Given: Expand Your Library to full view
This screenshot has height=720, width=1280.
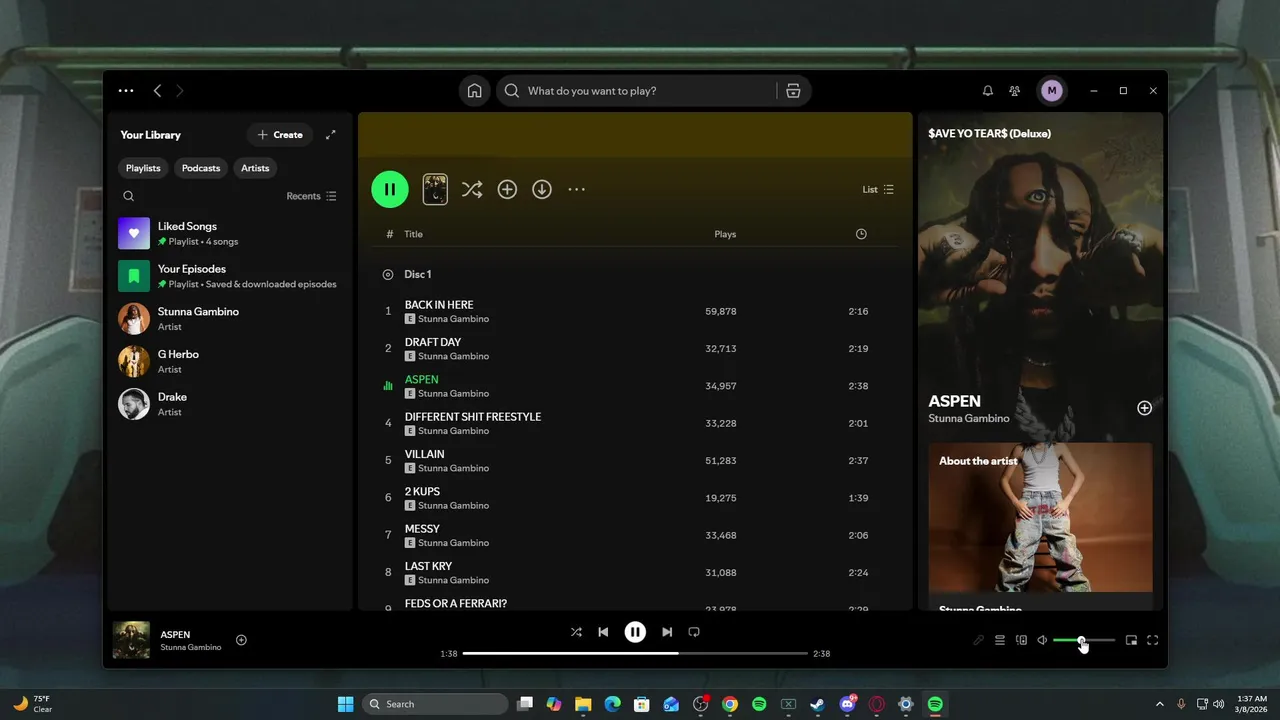Looking at the screenshot, I should [x=331, y=135].
